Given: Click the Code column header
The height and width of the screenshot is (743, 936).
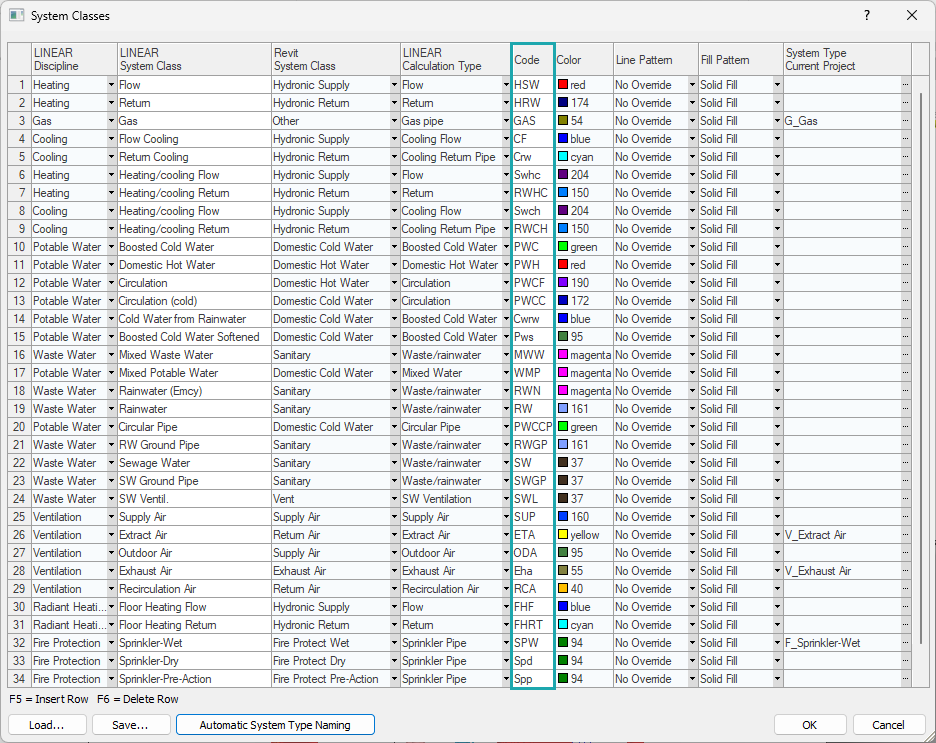Looking at the screenshot, I should [x=532, y=60].
